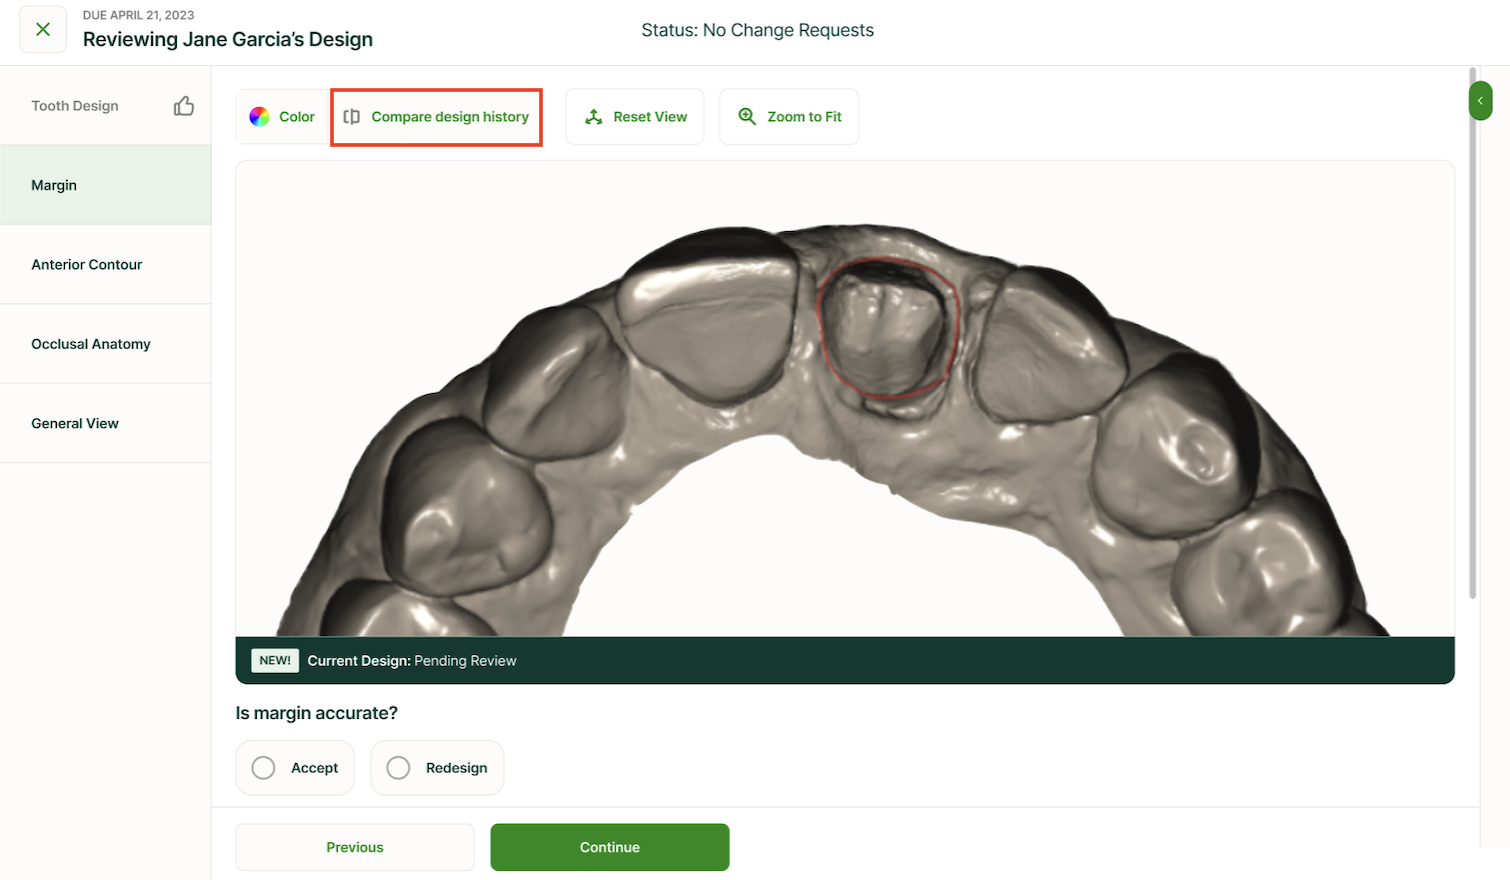
Task: Switch to the Margin section
Action: 54,185
